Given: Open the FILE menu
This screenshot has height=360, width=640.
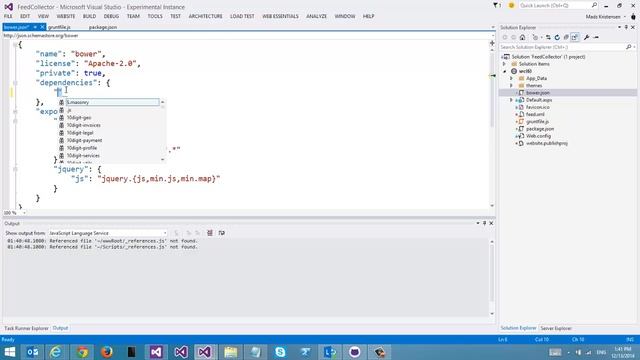Looking at the screenshot, I should pyautogui.click(x=8, y=16).
